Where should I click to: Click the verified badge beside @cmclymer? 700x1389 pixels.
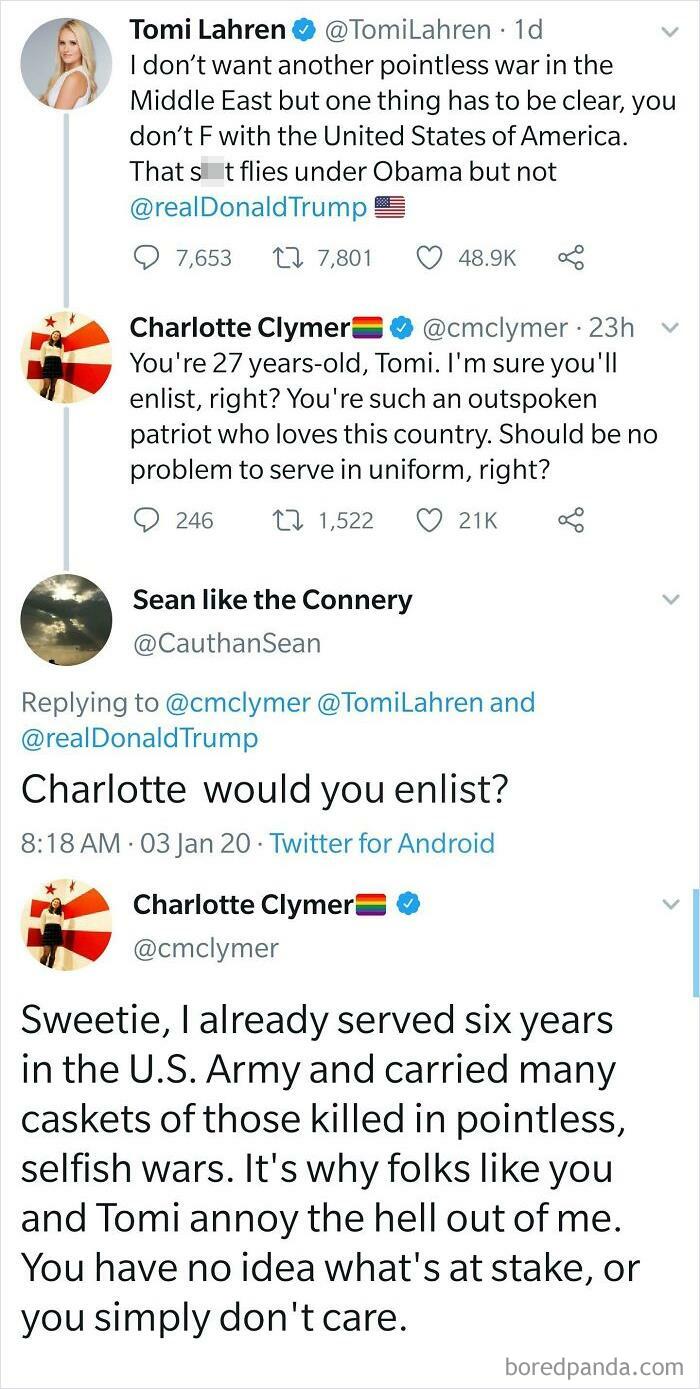[401, 326]
